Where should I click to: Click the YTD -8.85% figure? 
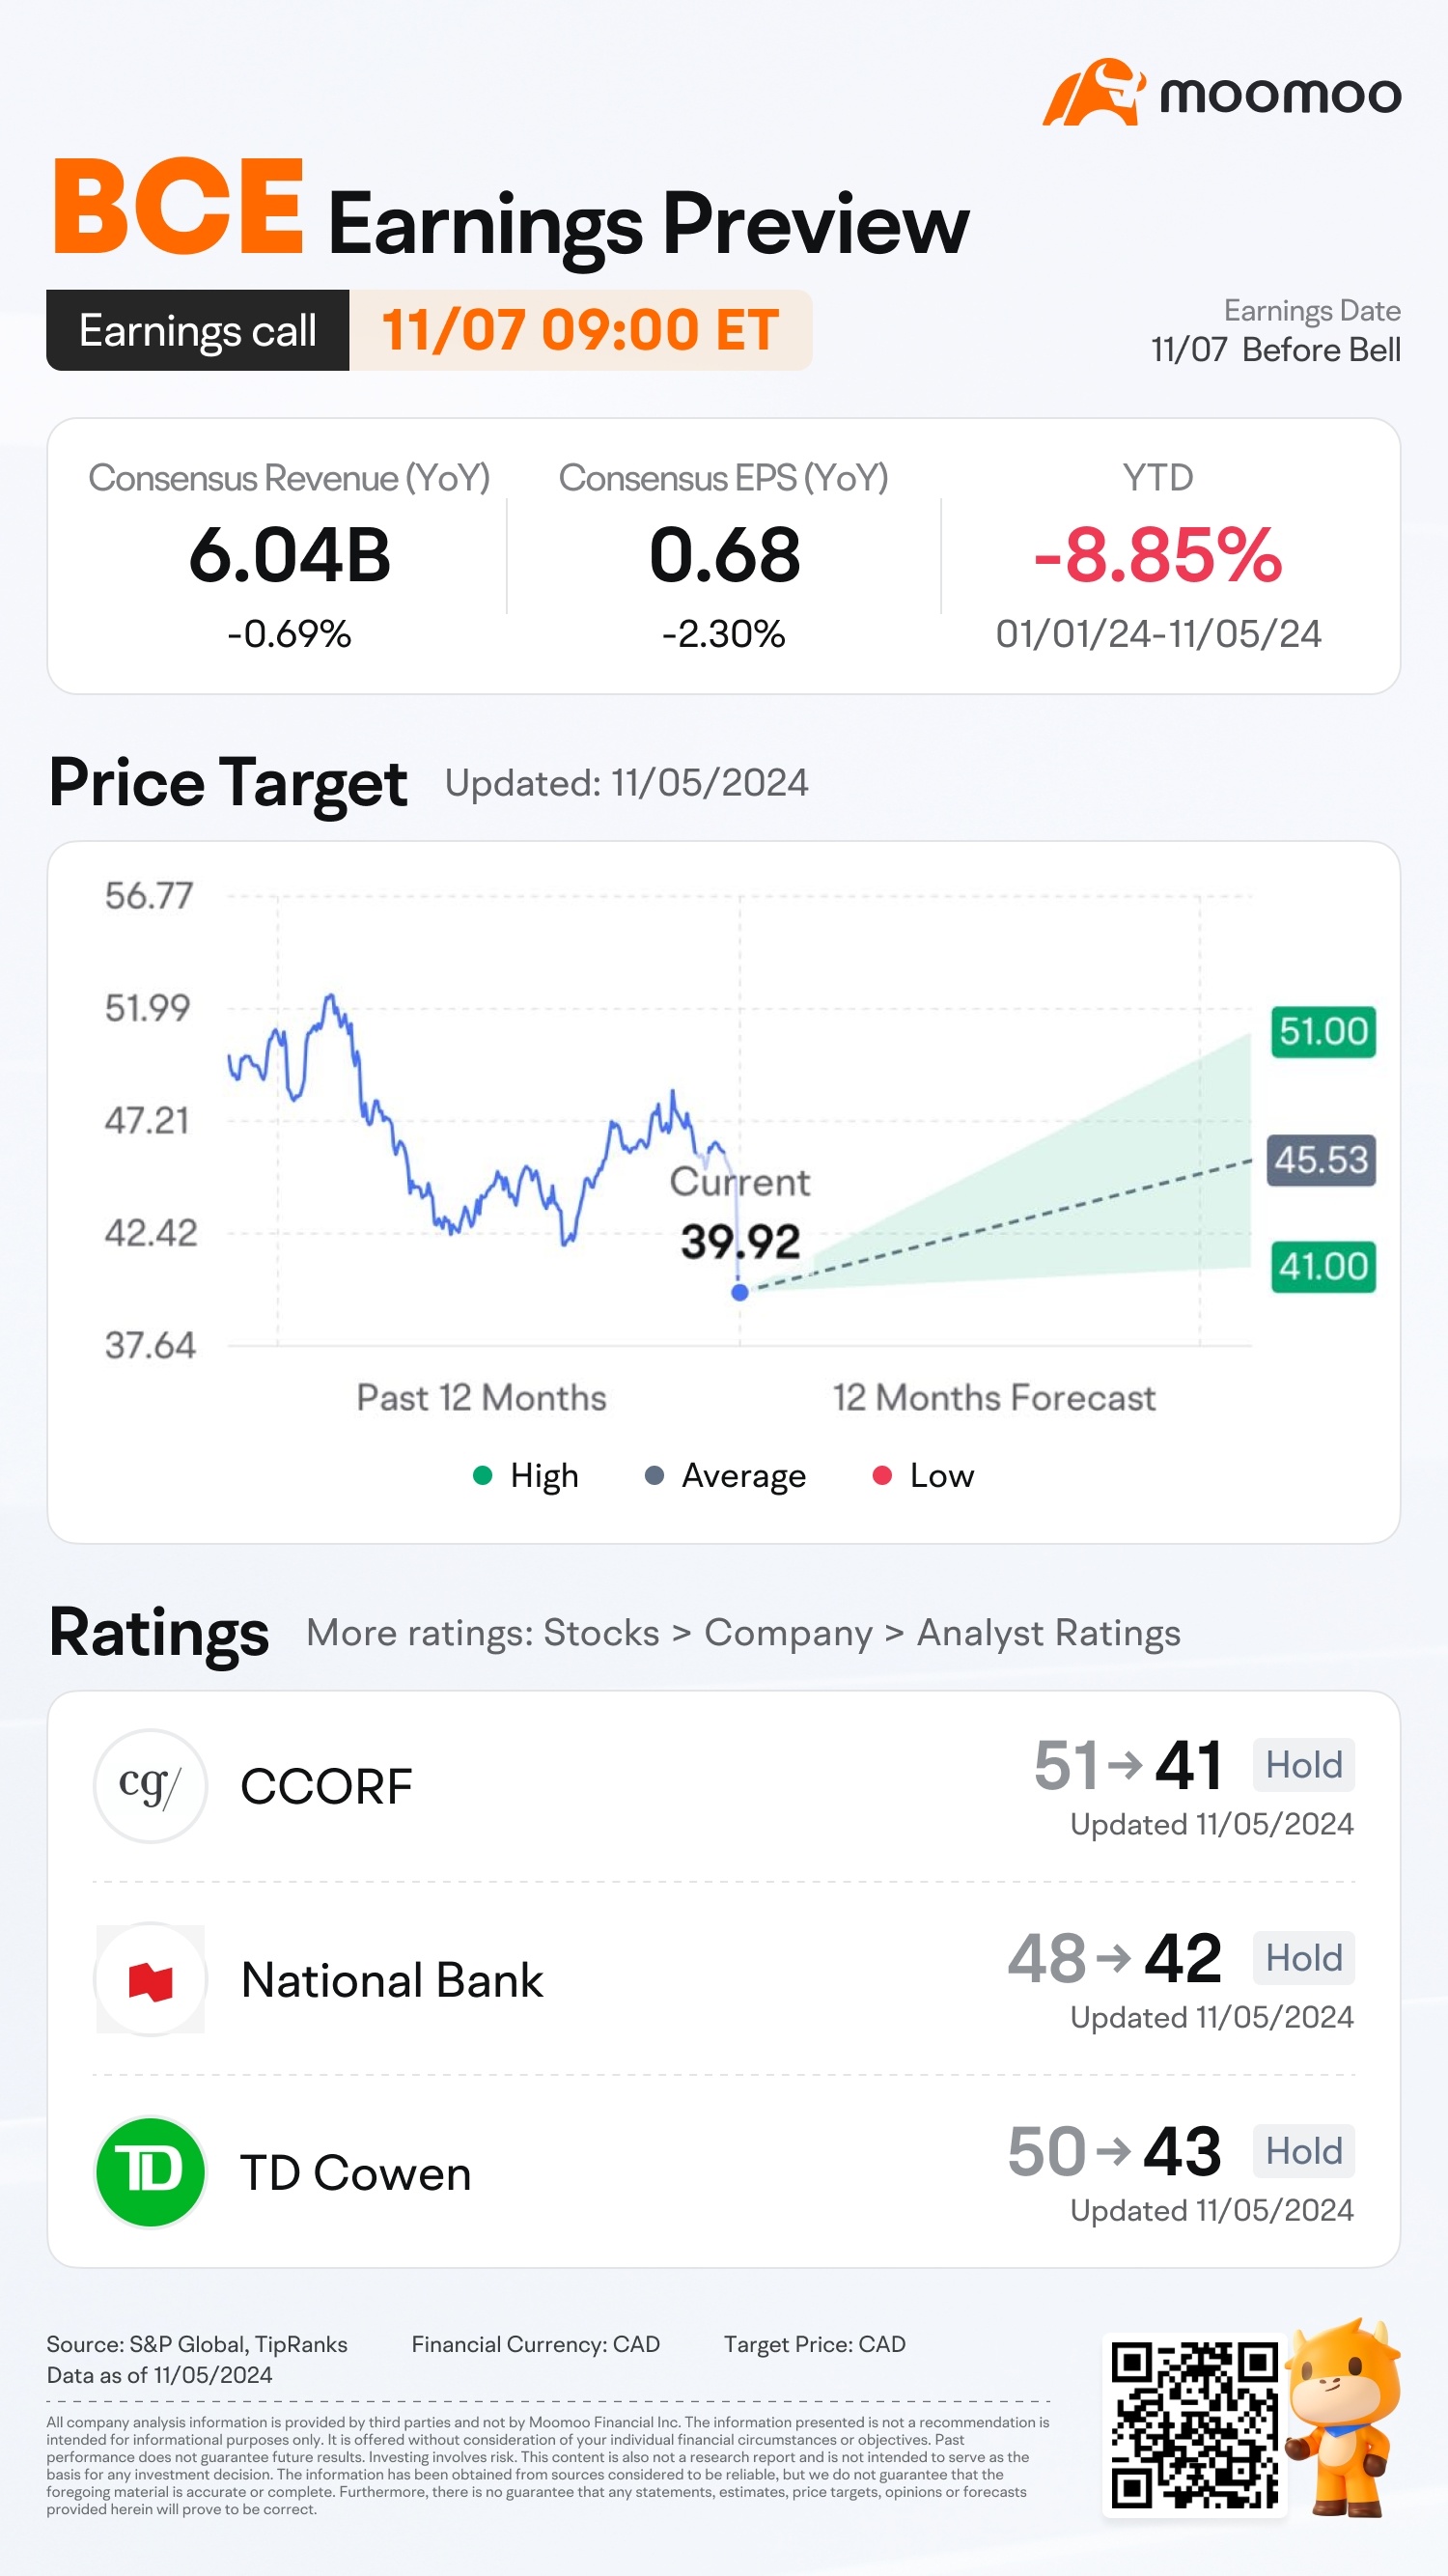point(1158,556)
